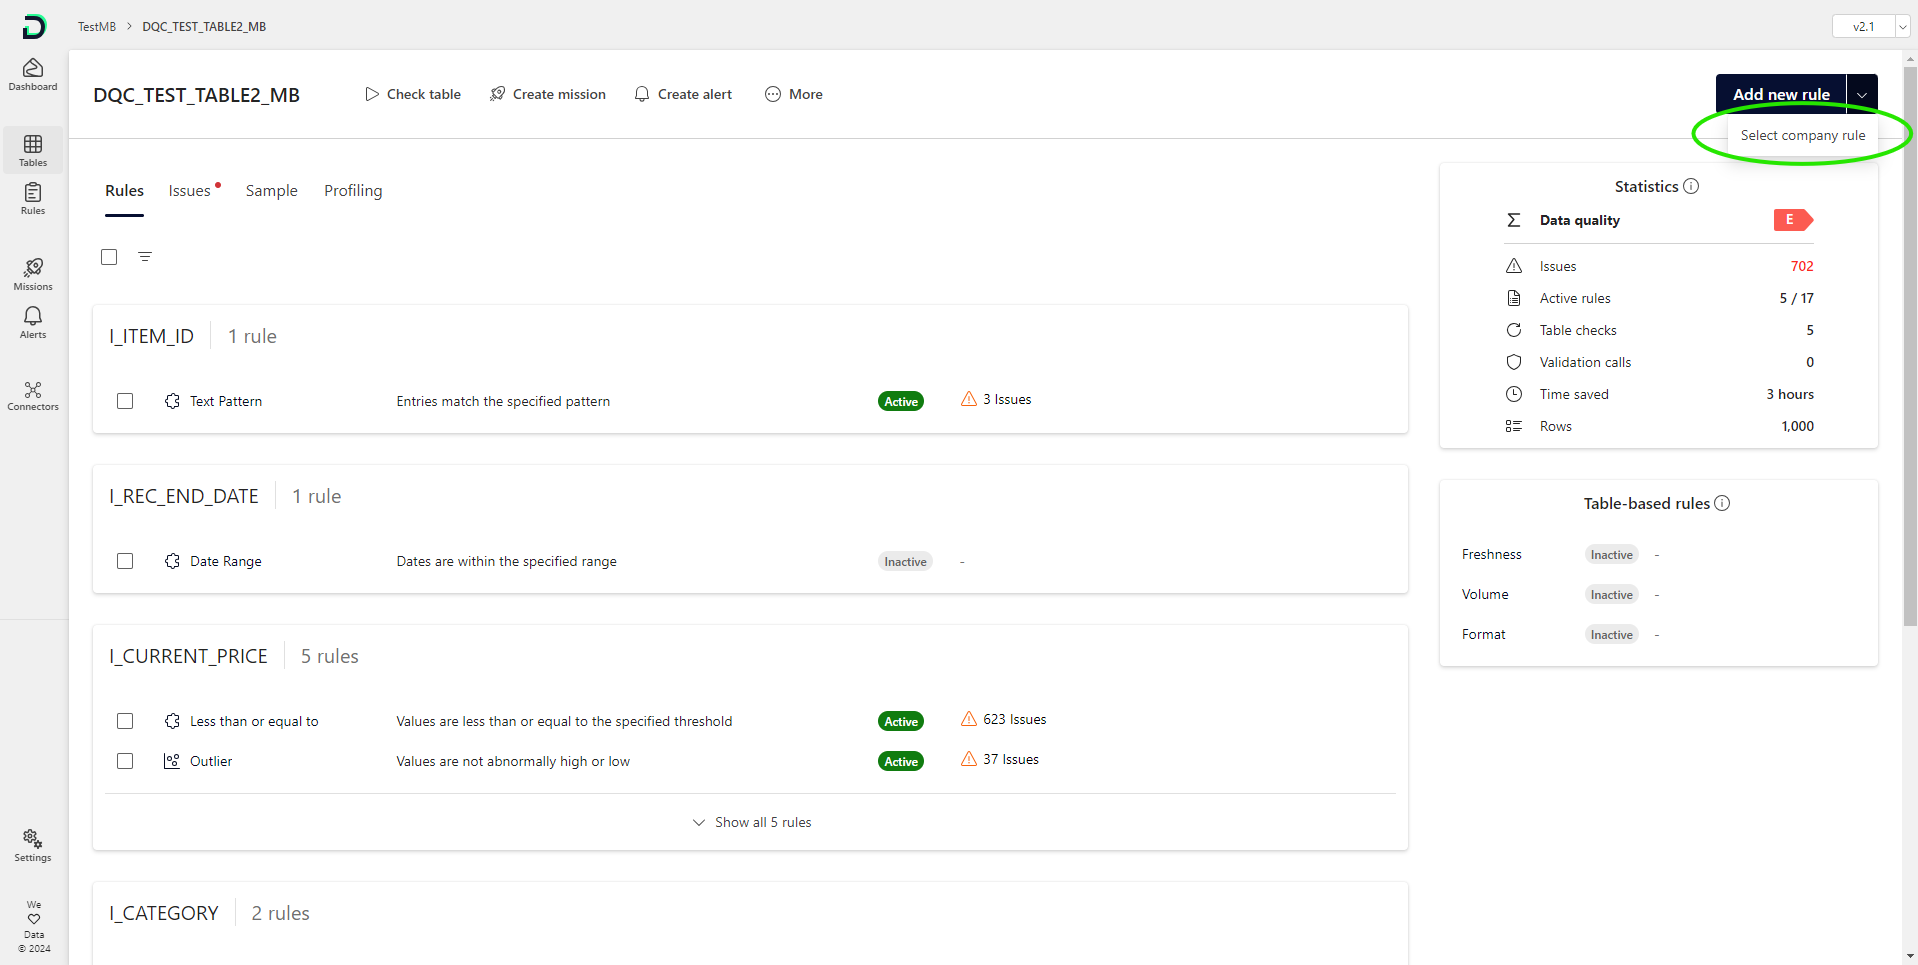
Task: Click the clock icon beside Time saved
Action: point(1514,394)
